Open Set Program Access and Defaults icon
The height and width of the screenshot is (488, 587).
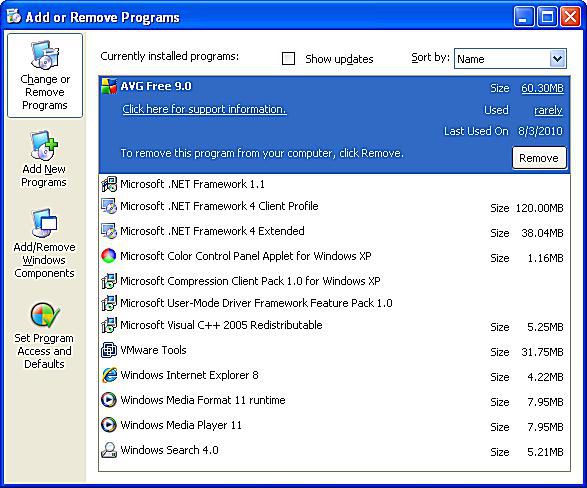pyautogui.click(x=44, y=315)
